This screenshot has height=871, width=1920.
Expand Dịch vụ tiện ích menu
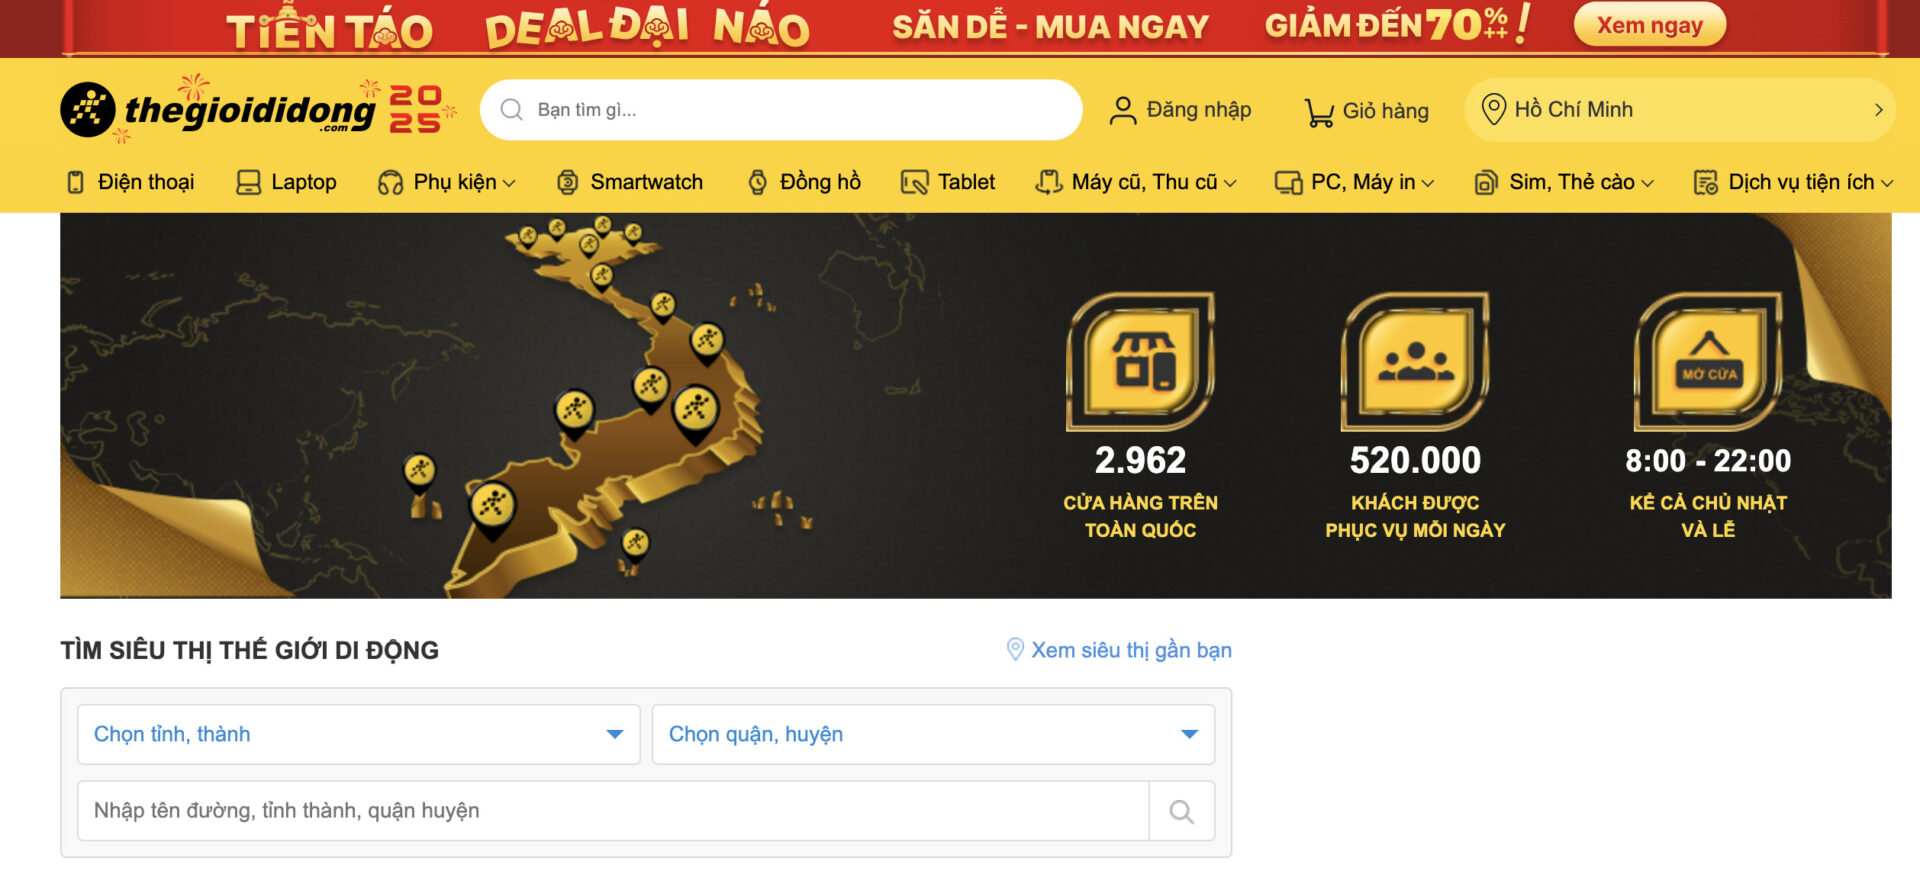[1793, 182]
